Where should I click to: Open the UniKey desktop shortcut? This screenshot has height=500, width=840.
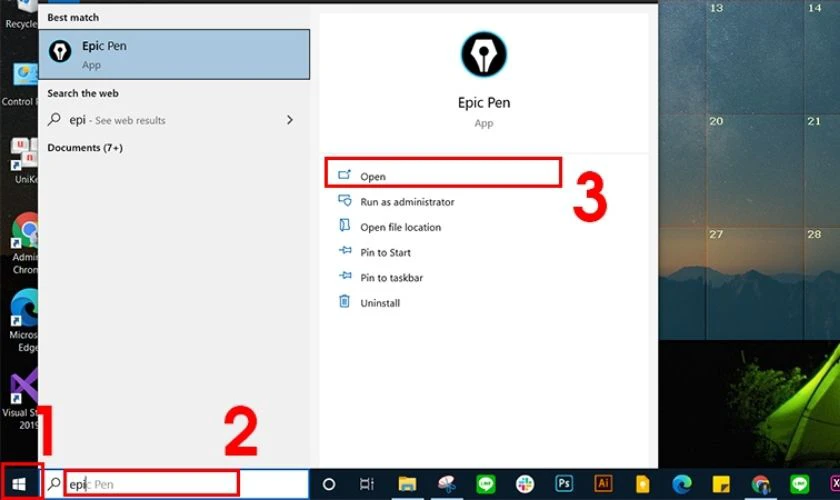tap(22, 161)
